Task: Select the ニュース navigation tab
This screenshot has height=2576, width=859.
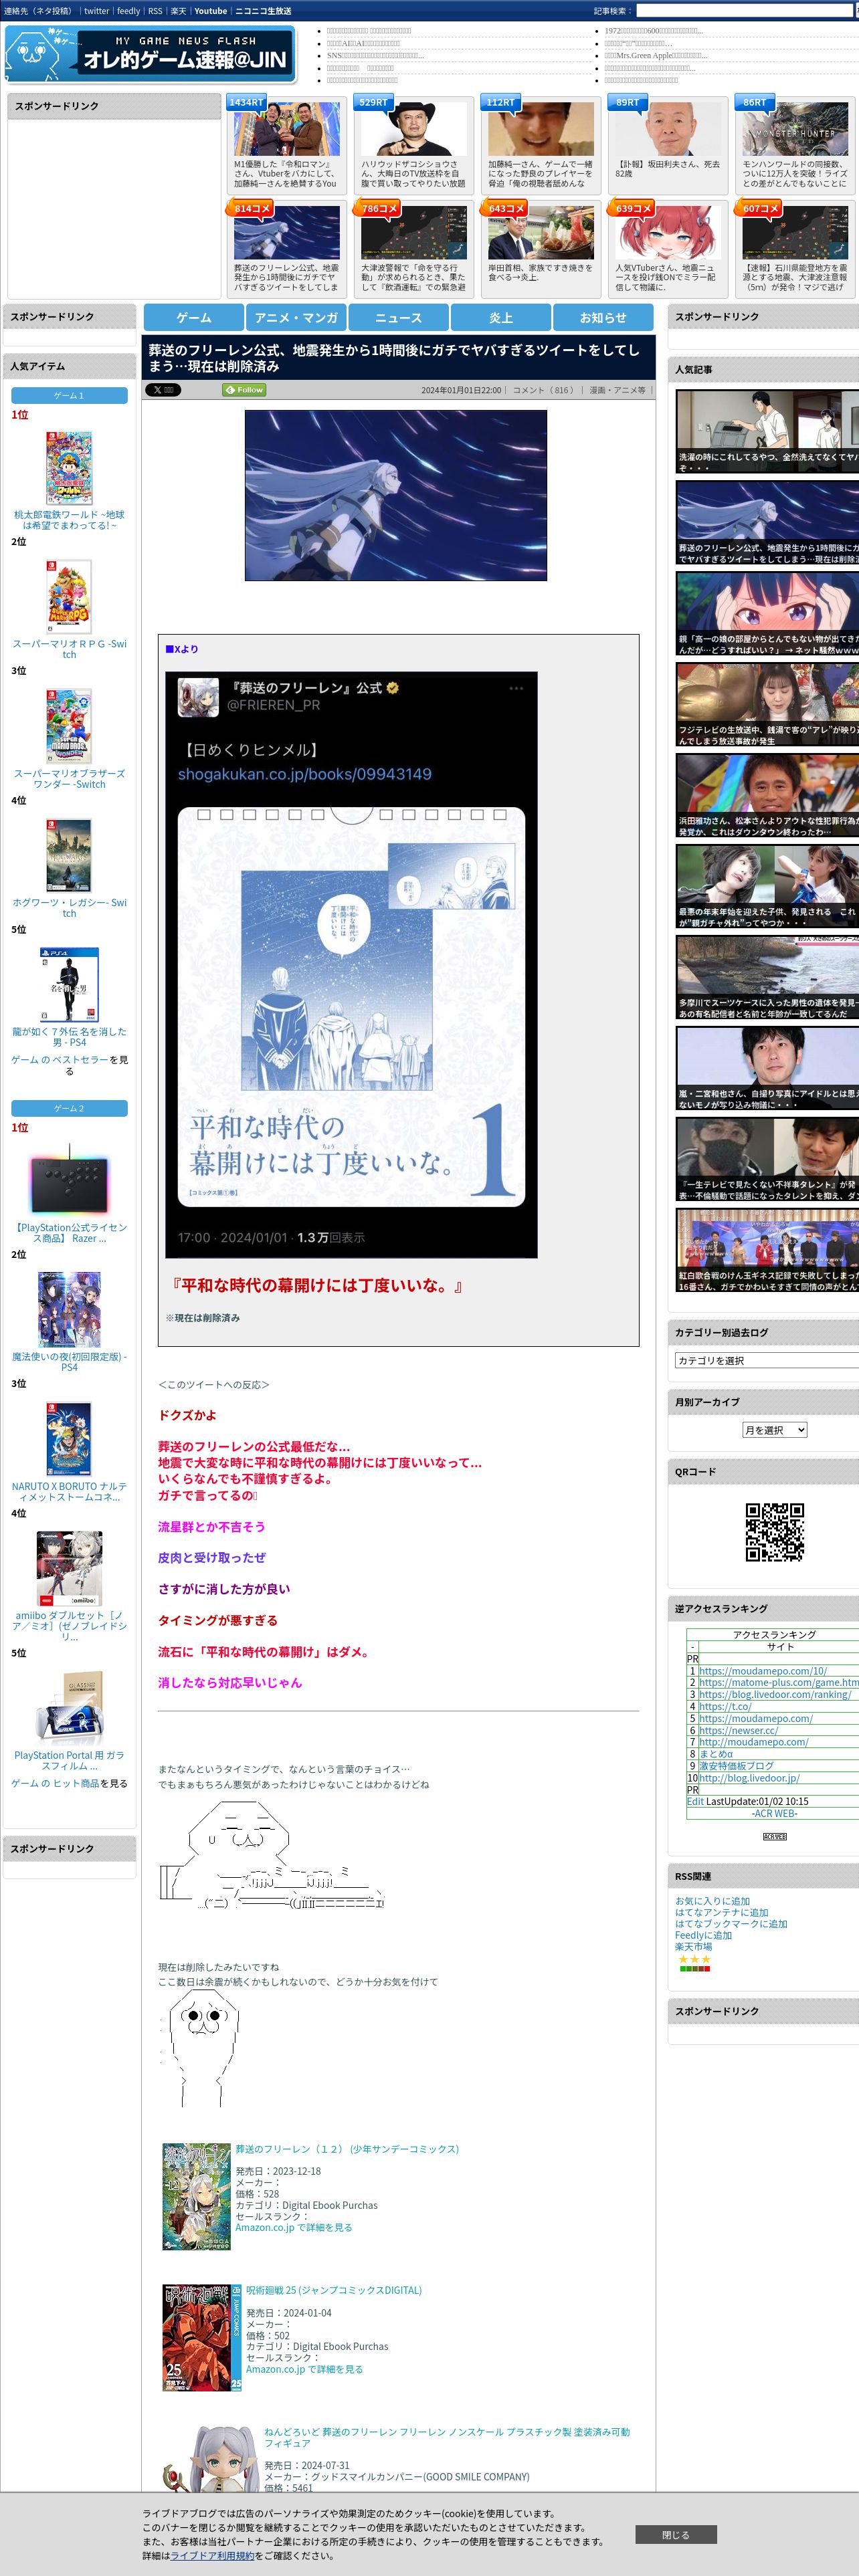Action: click(x=398, y=317)
